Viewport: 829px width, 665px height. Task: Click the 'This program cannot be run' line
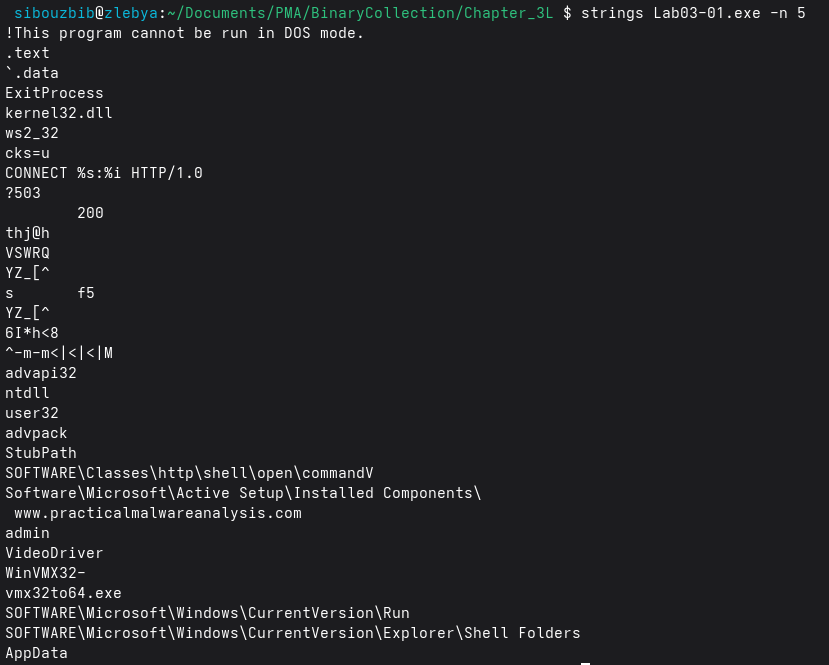click(x=185, y=33)
